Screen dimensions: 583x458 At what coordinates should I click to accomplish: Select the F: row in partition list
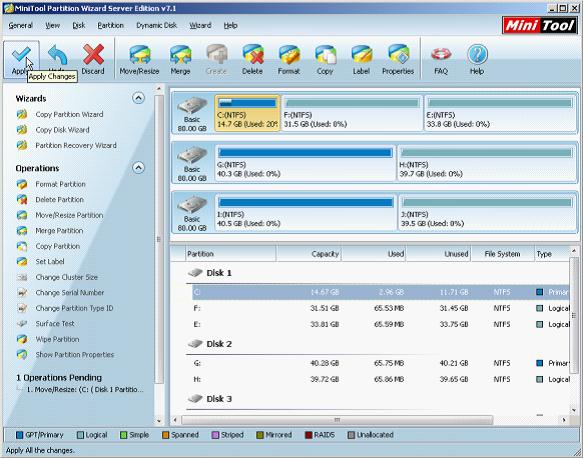[x=381, y=308]
